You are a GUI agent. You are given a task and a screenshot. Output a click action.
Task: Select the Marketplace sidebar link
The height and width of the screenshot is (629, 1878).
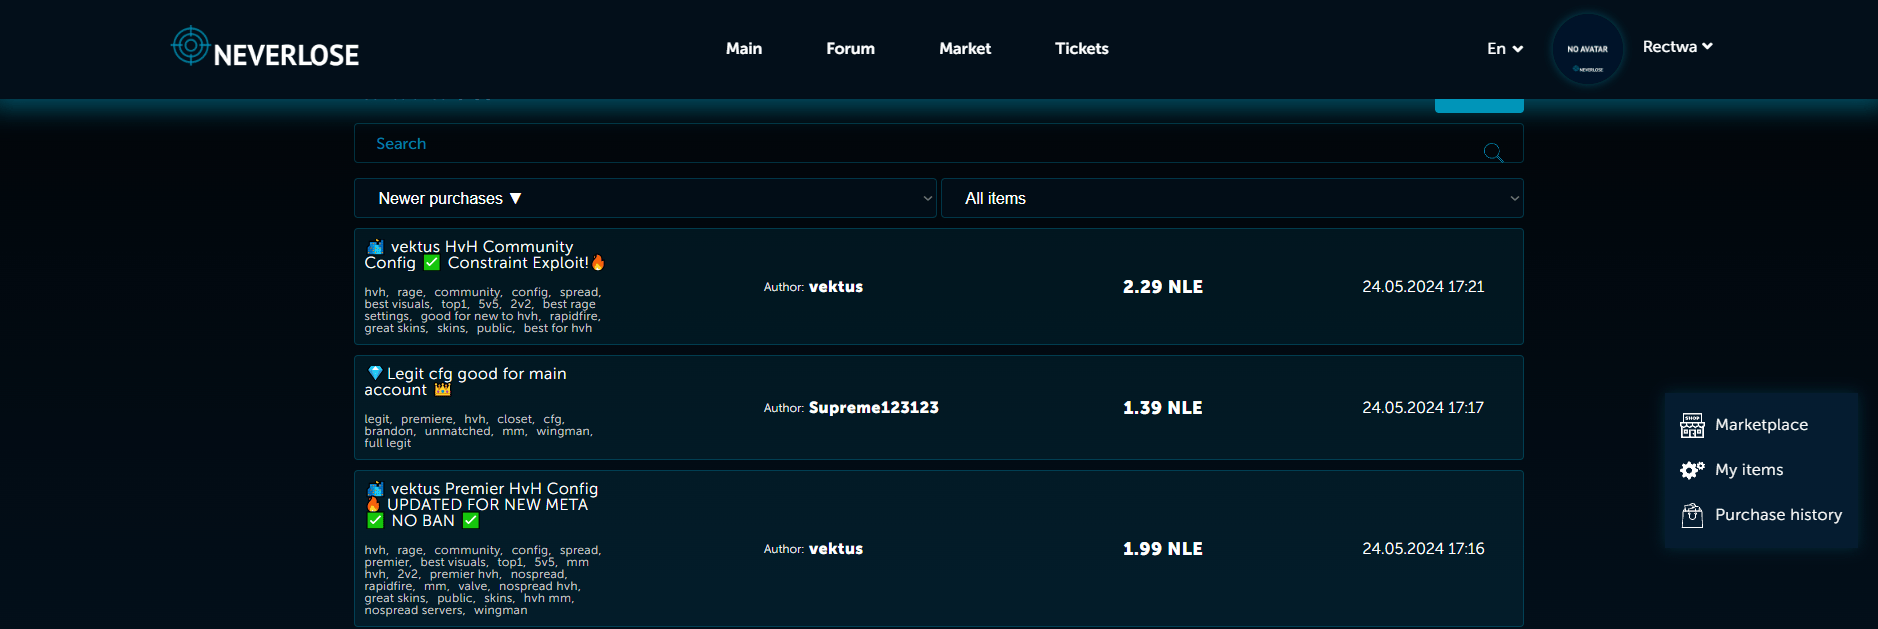[x=1761, y=424]
